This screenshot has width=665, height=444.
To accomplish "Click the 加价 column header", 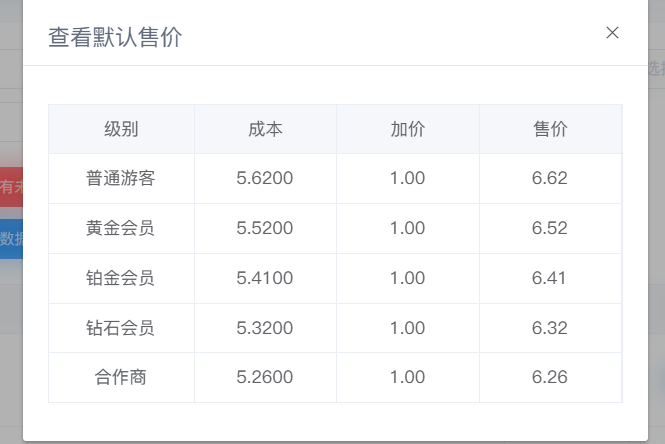I will point(407,129).
